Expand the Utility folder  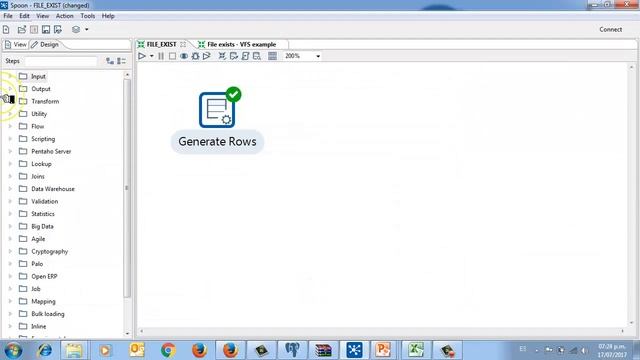[x=10, y=114]
